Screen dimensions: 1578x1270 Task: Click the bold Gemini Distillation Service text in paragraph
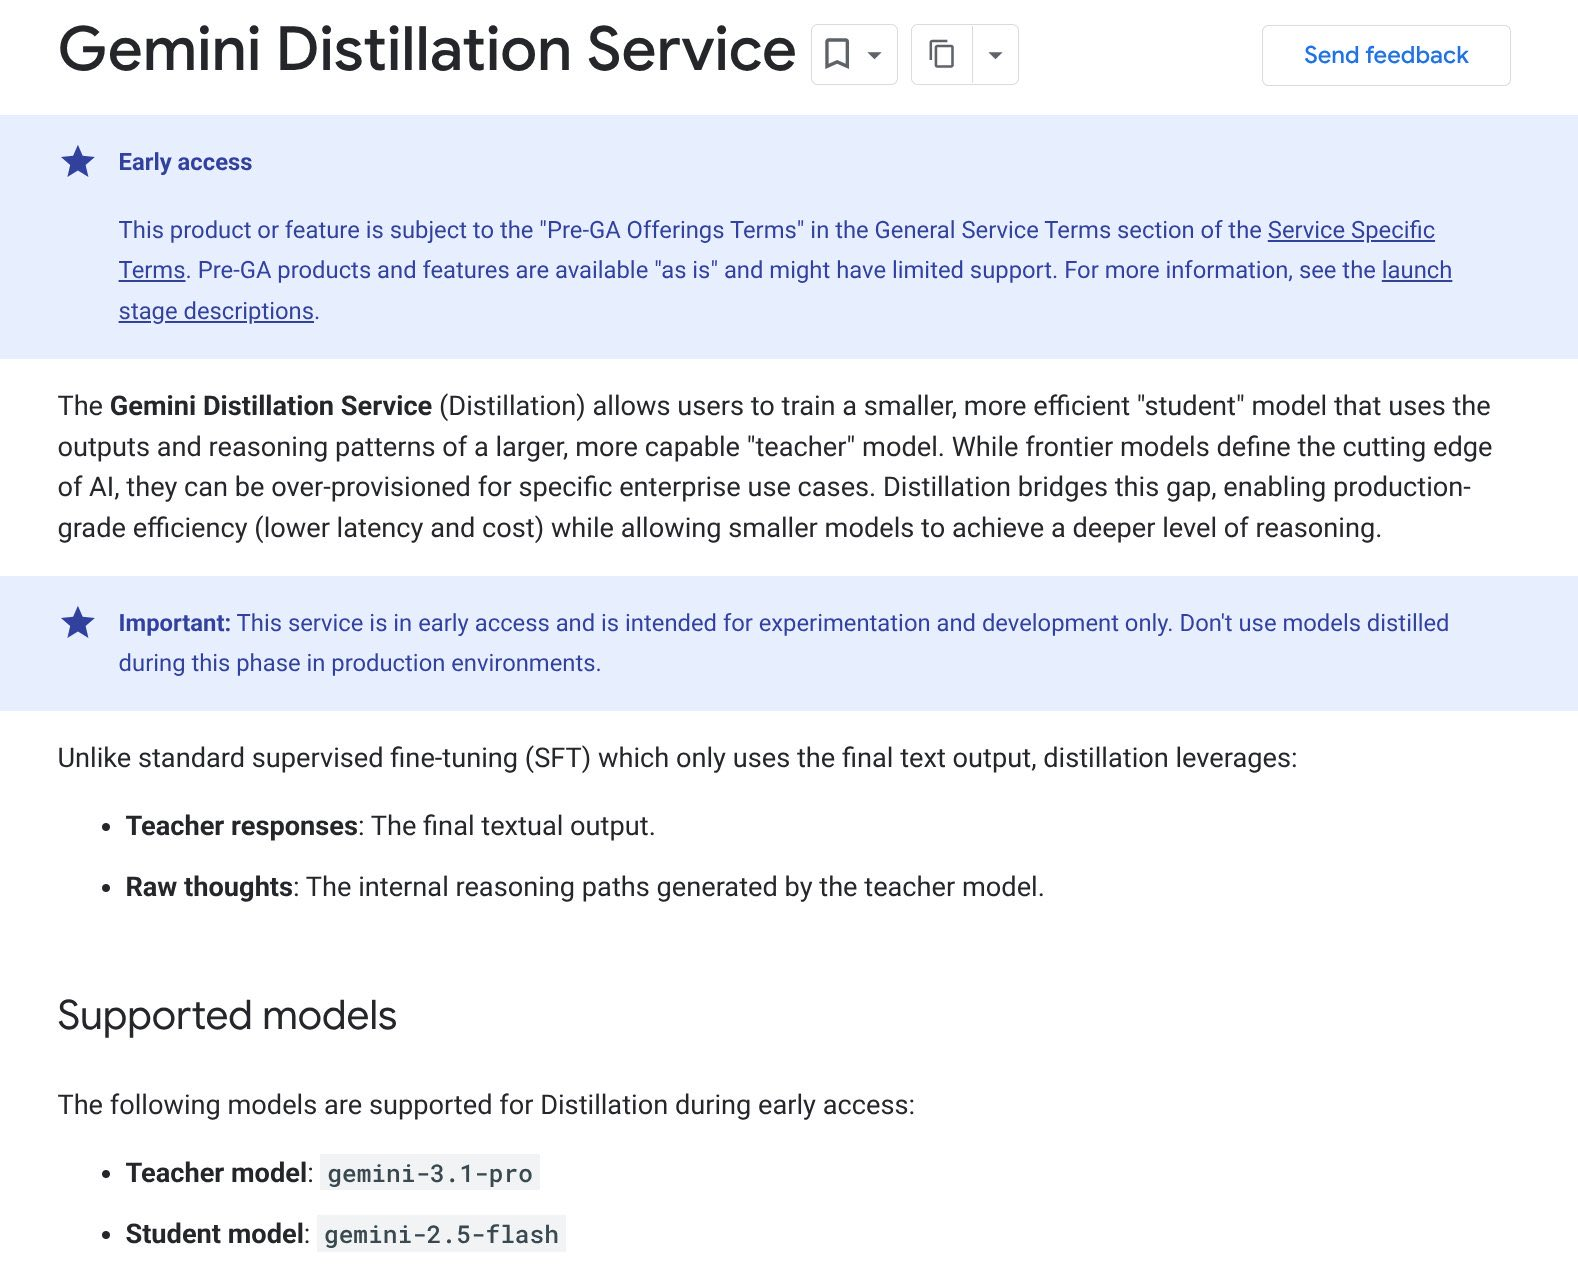271,406
